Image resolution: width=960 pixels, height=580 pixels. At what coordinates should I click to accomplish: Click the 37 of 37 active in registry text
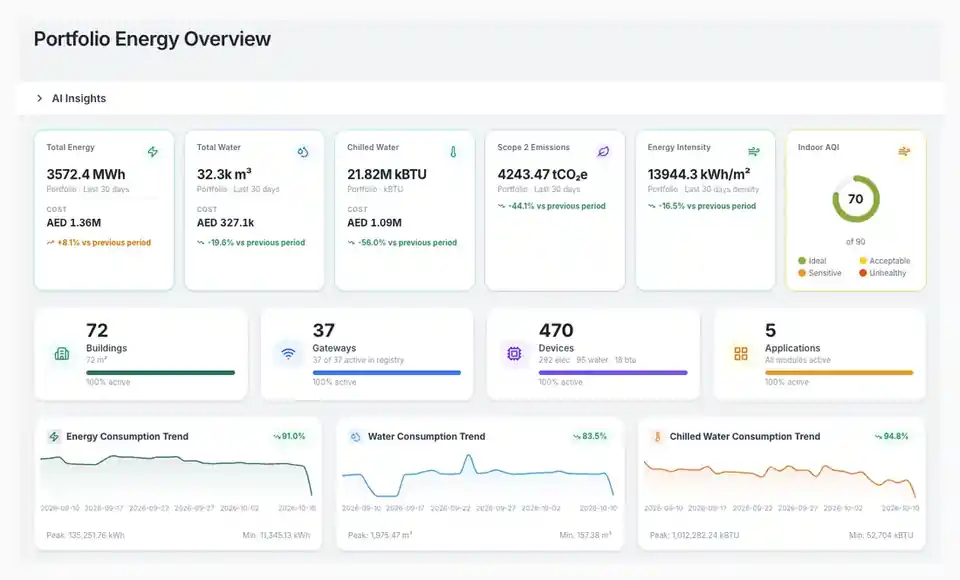coord(358,360)
